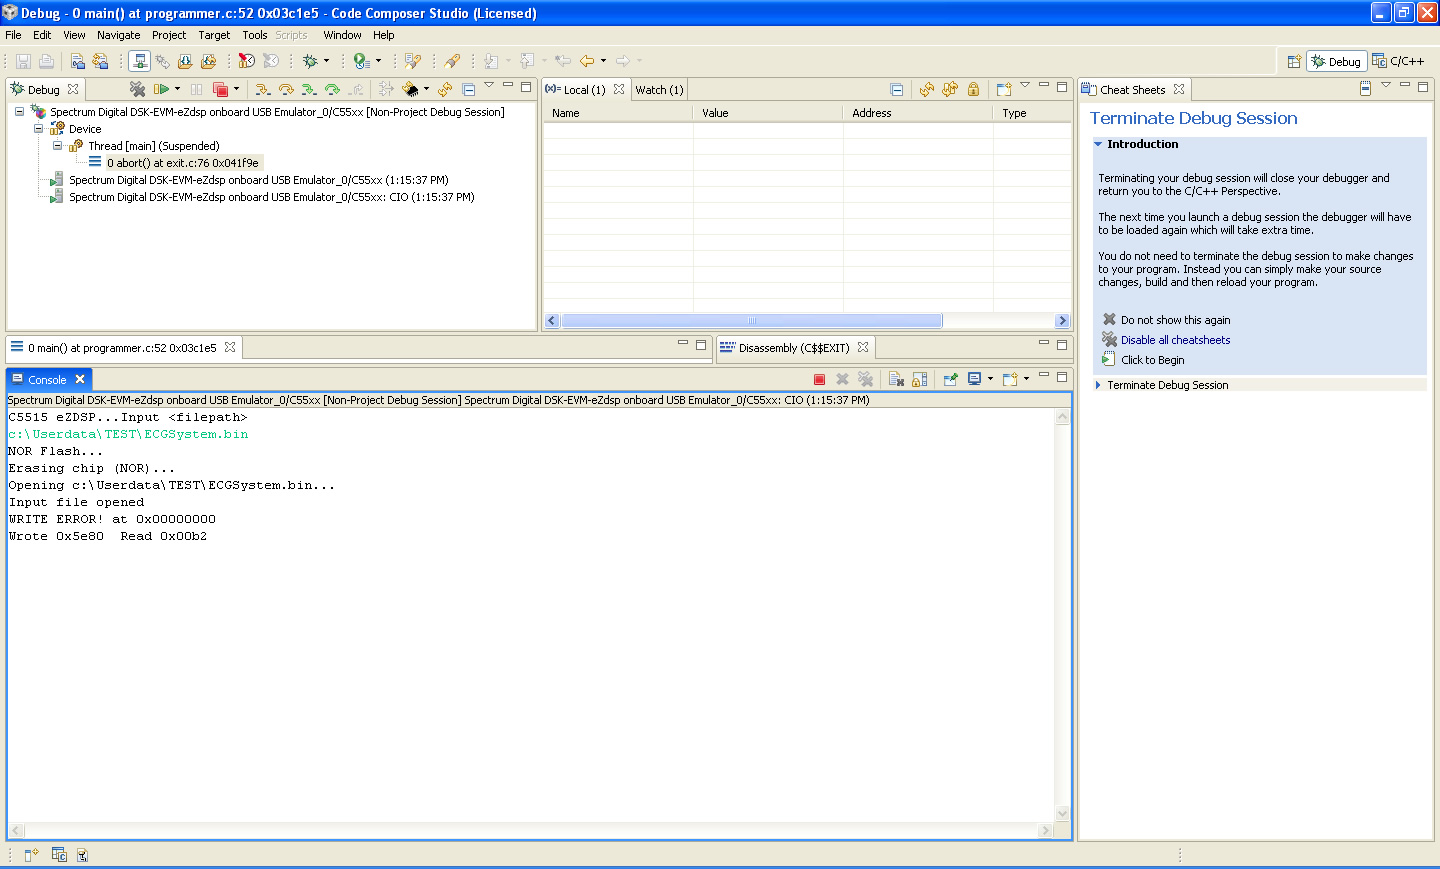Click the Load Program toolbar icon
The image size is (1440, 869).
coord(185,61)
